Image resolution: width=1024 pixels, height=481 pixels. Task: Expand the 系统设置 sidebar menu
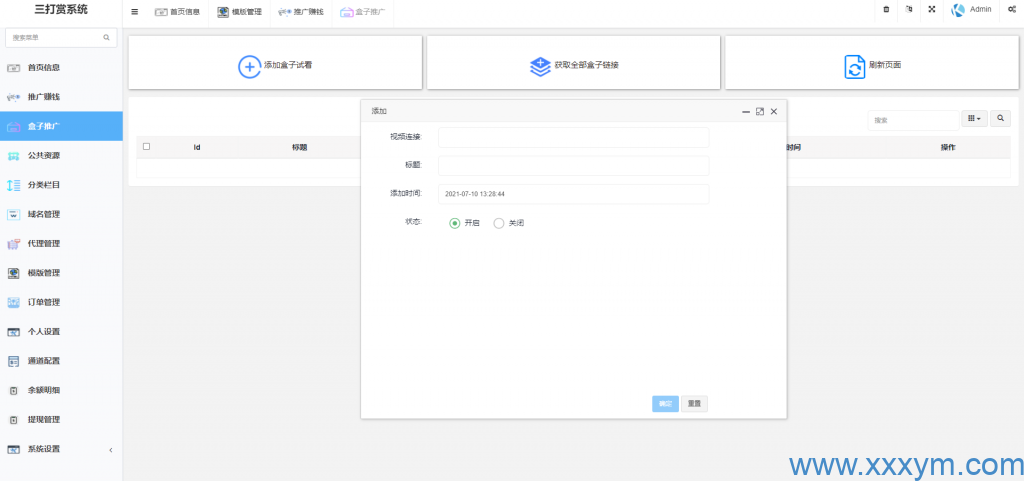point(60,449)
